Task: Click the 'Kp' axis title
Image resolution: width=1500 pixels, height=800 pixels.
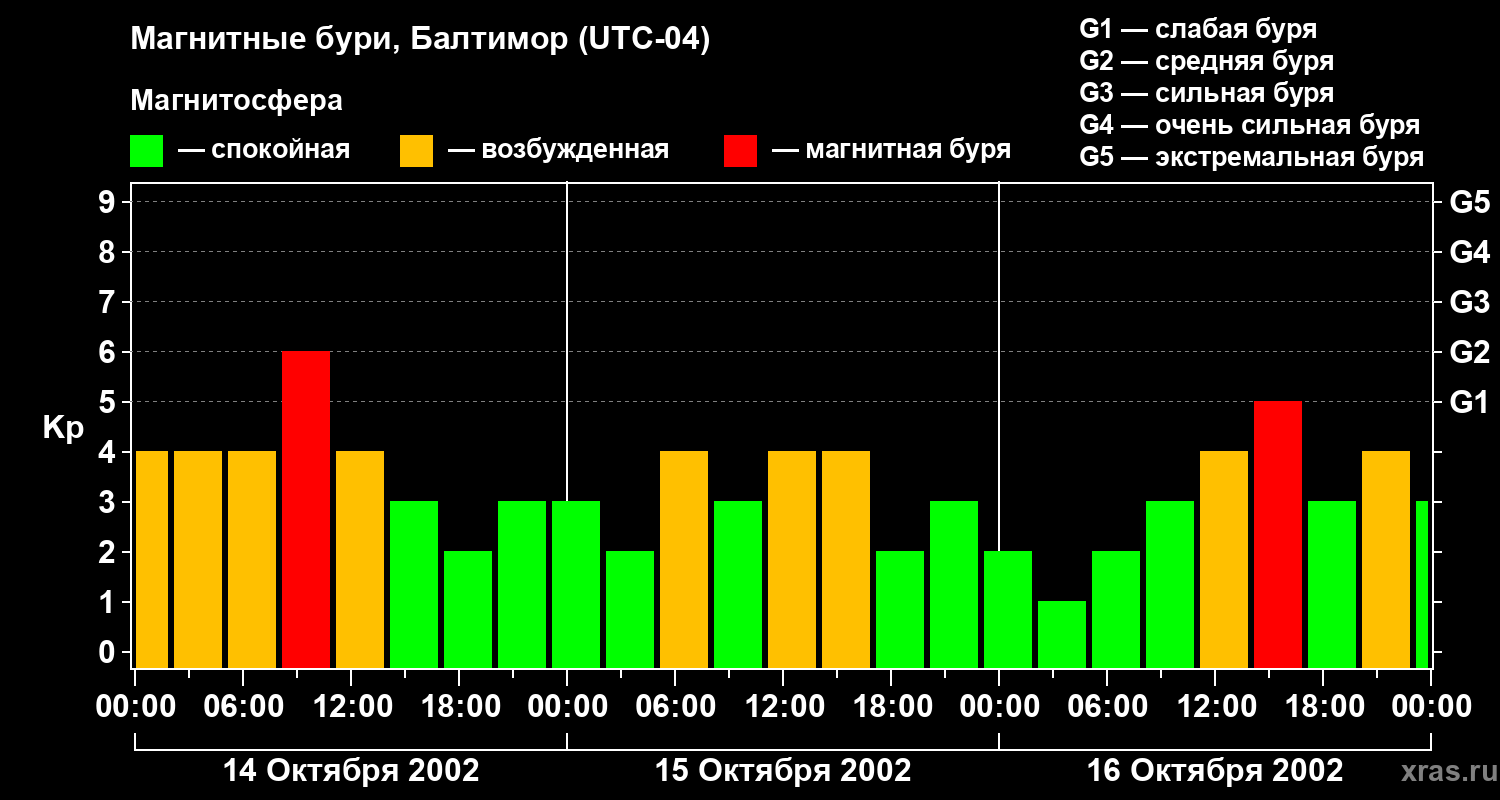Action: (x=64, y=429)
